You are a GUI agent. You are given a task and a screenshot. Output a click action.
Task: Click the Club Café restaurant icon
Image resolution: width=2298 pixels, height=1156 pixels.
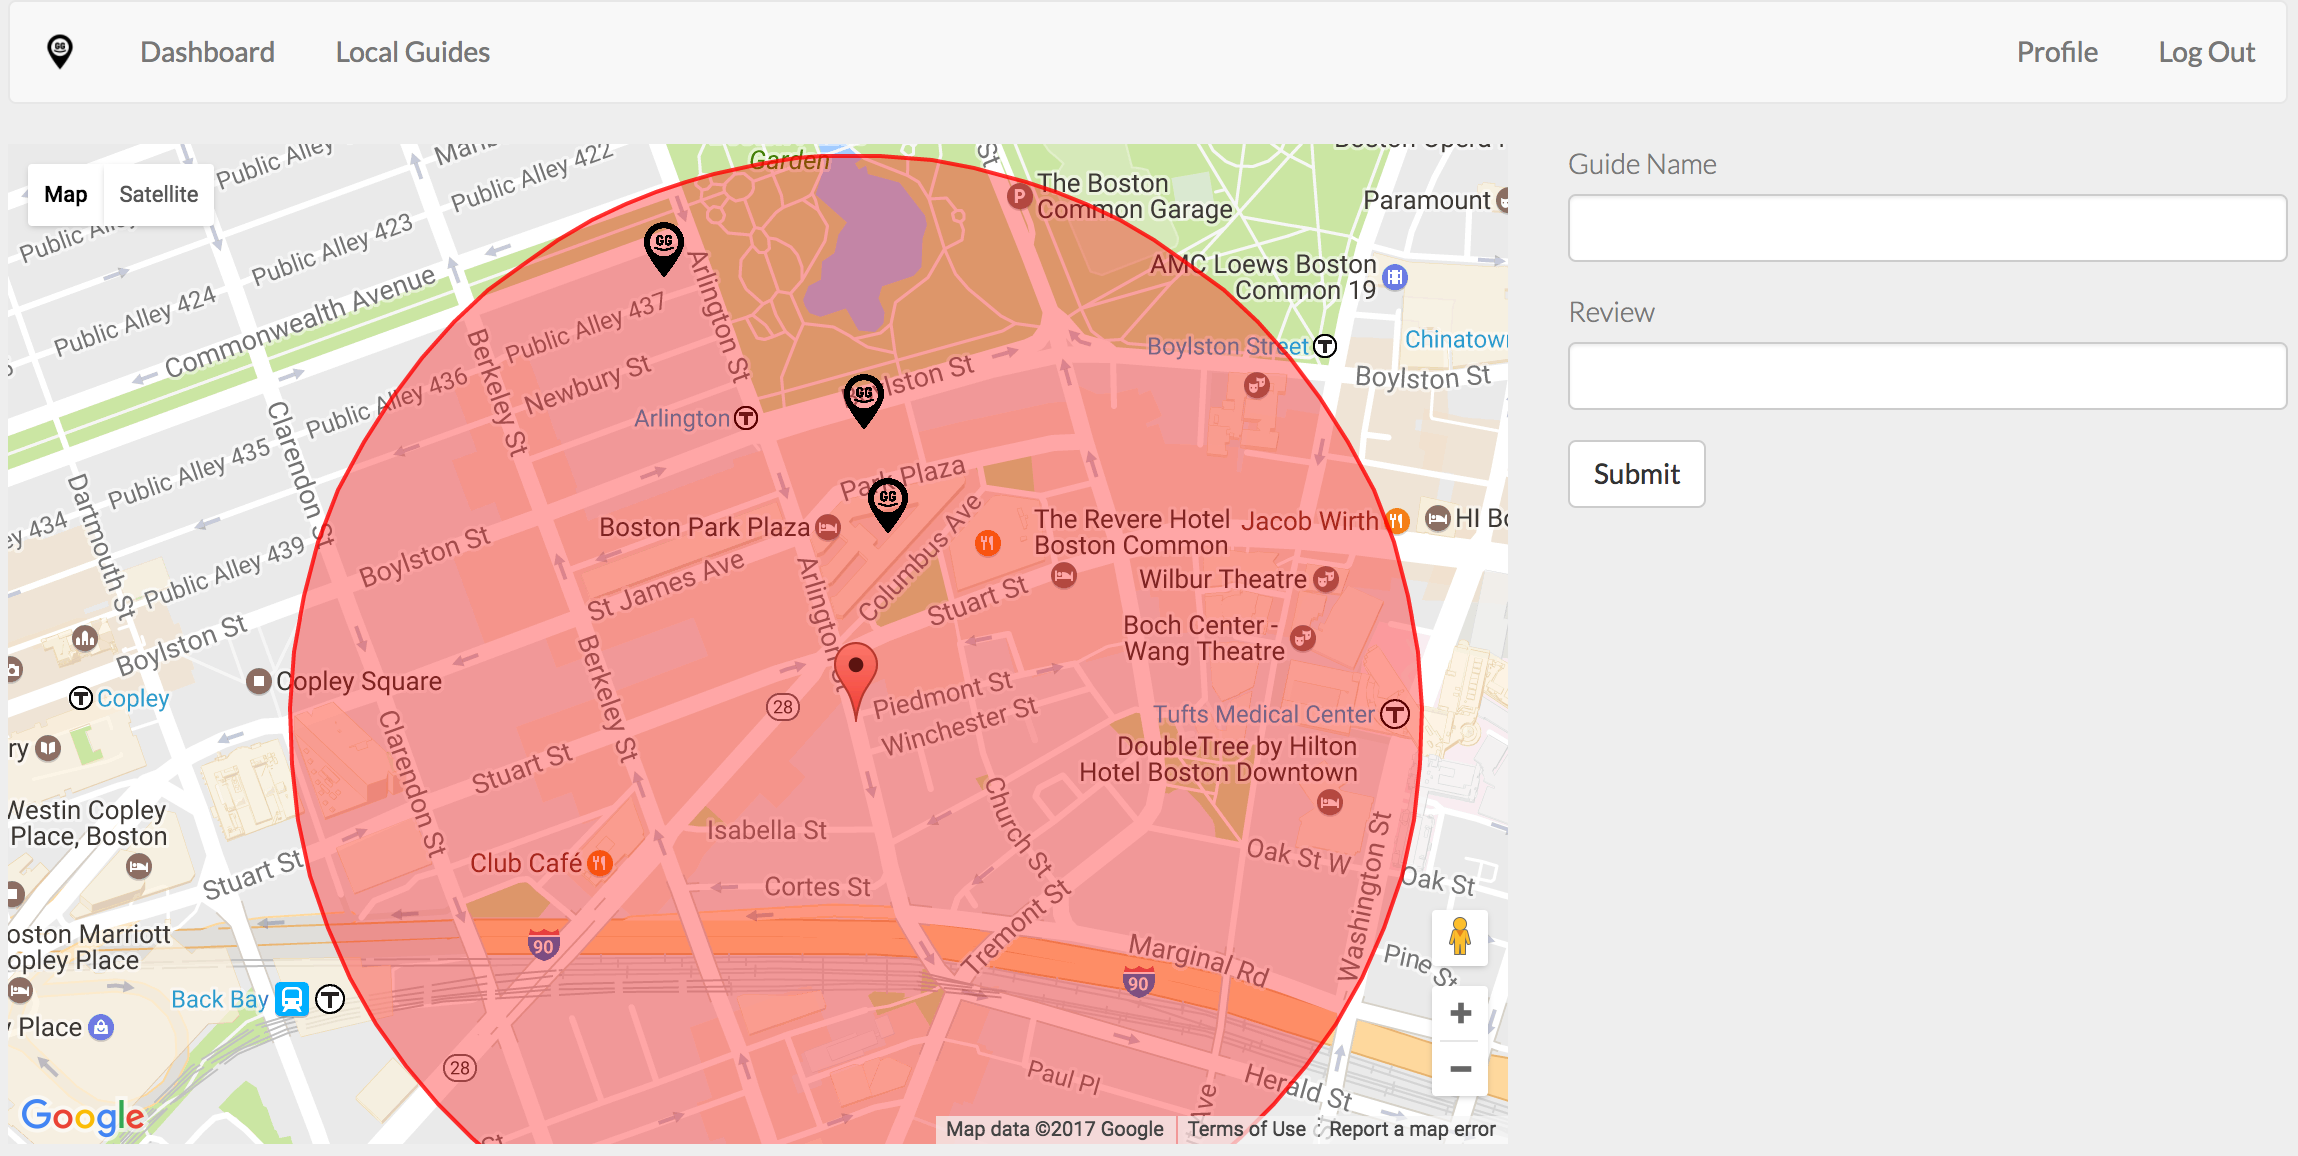[x=600, y=863]
